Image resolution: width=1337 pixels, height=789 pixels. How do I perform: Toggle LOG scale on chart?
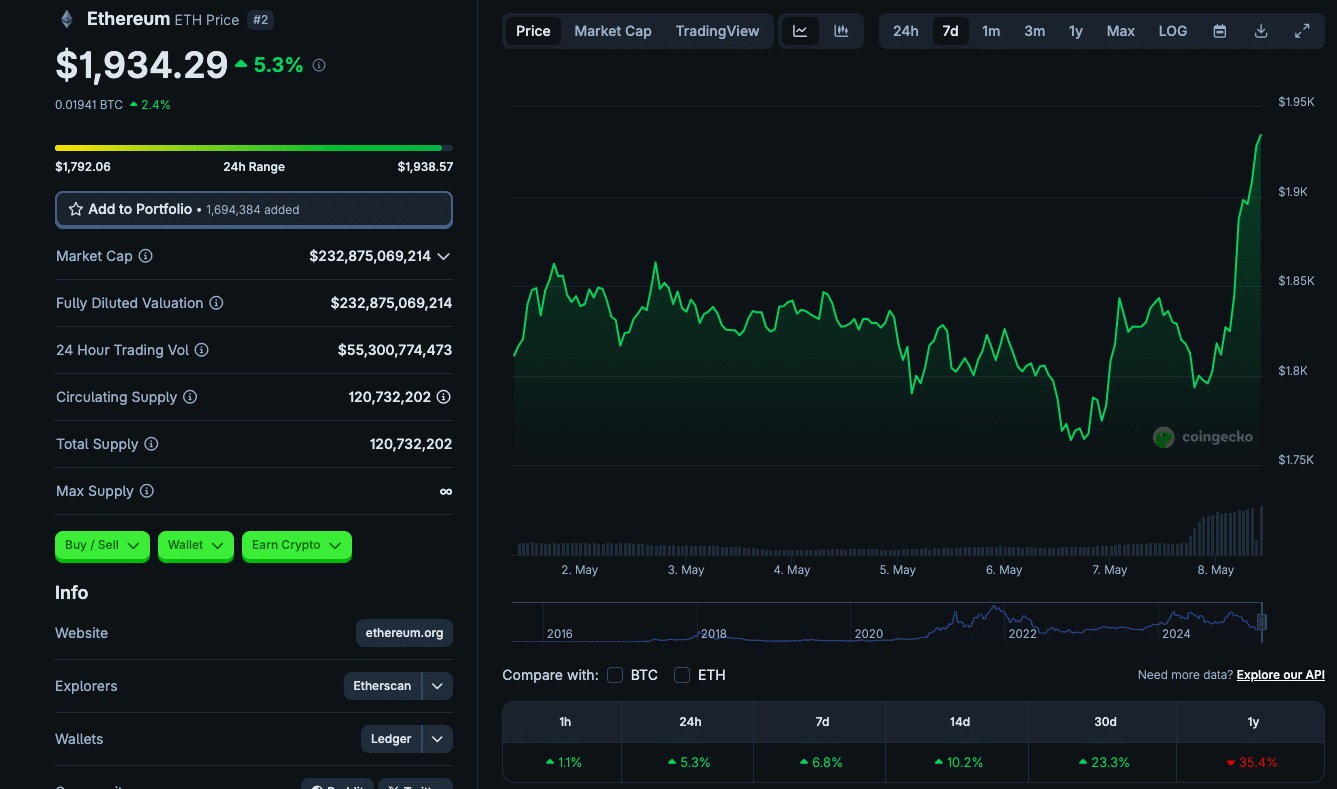pyautogui.click(x=1173, y=31)
